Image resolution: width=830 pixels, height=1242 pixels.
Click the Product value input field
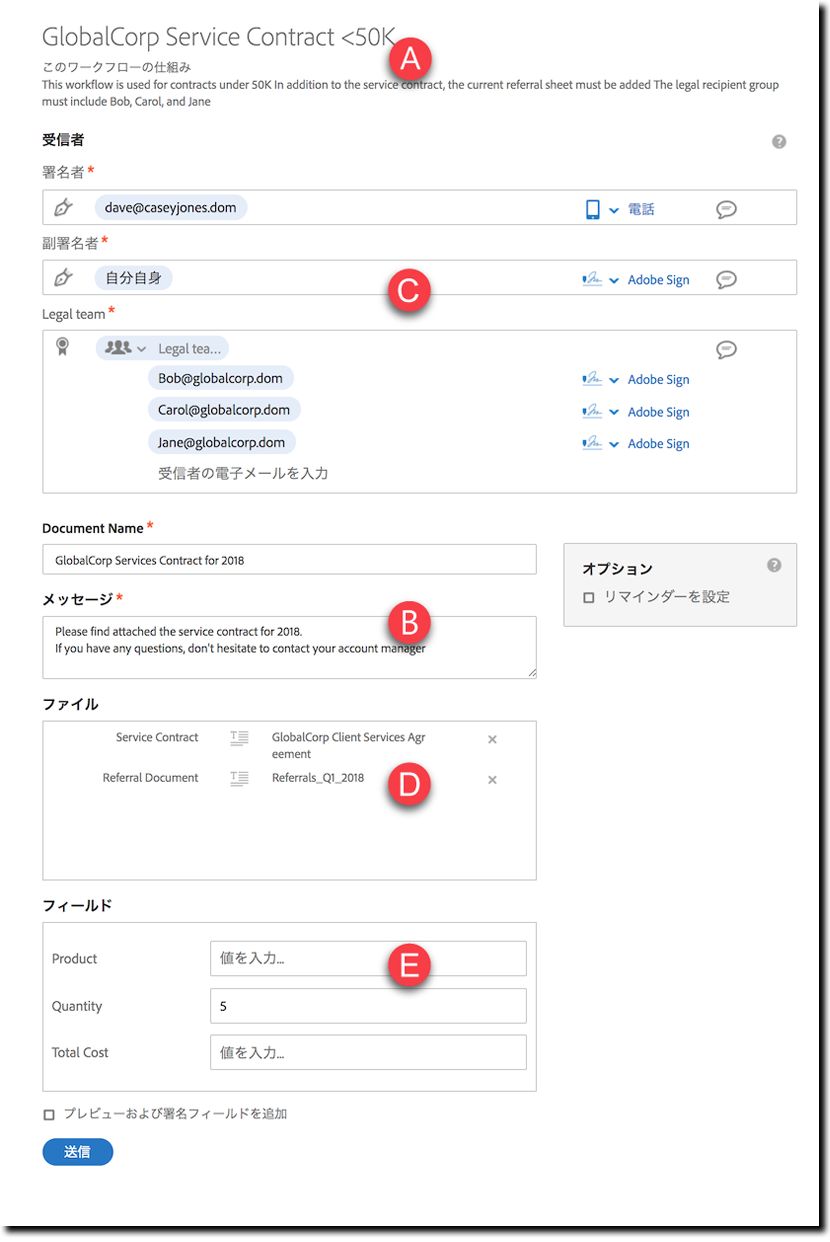pos(368,958)
